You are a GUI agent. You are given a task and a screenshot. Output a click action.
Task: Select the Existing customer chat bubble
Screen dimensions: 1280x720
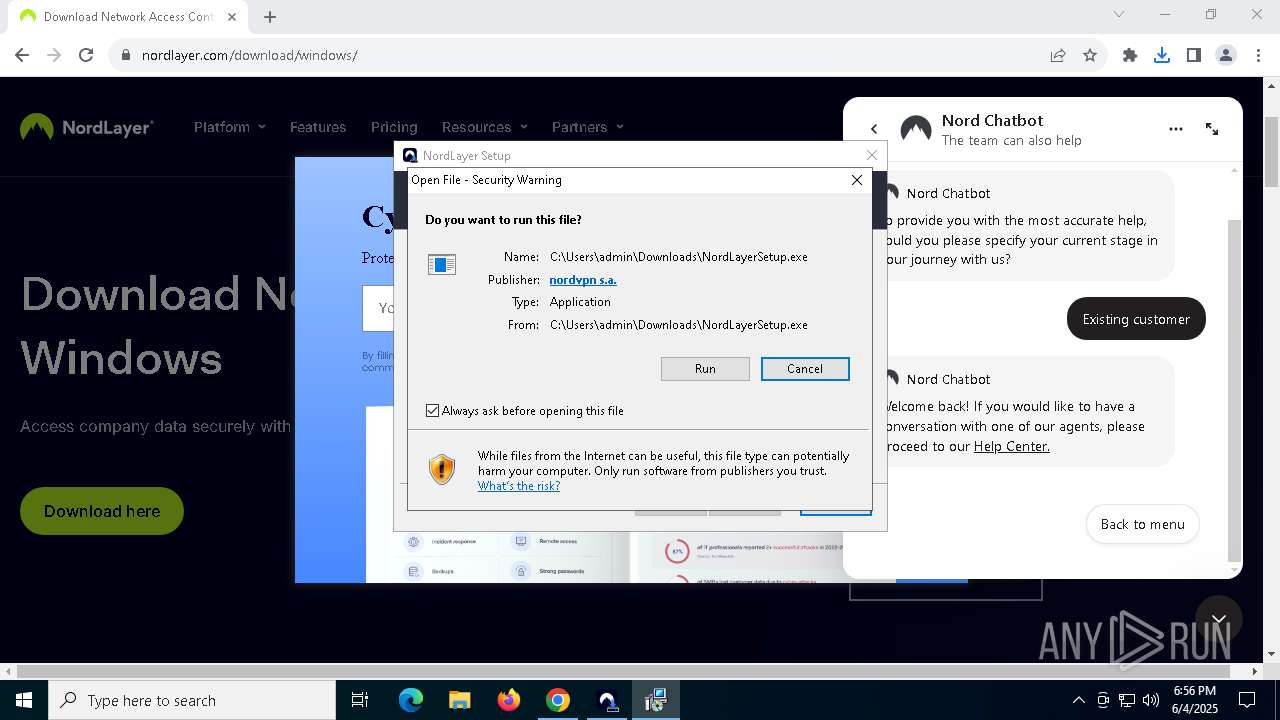1136,319
